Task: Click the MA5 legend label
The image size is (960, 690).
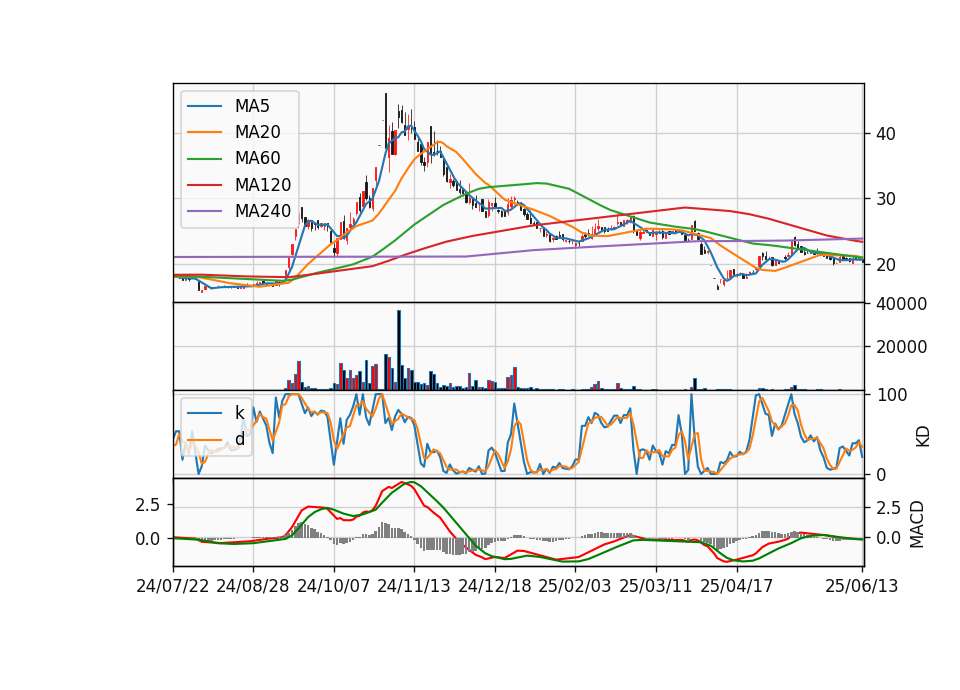Action: pyautogui.click(x=252, y=106)
